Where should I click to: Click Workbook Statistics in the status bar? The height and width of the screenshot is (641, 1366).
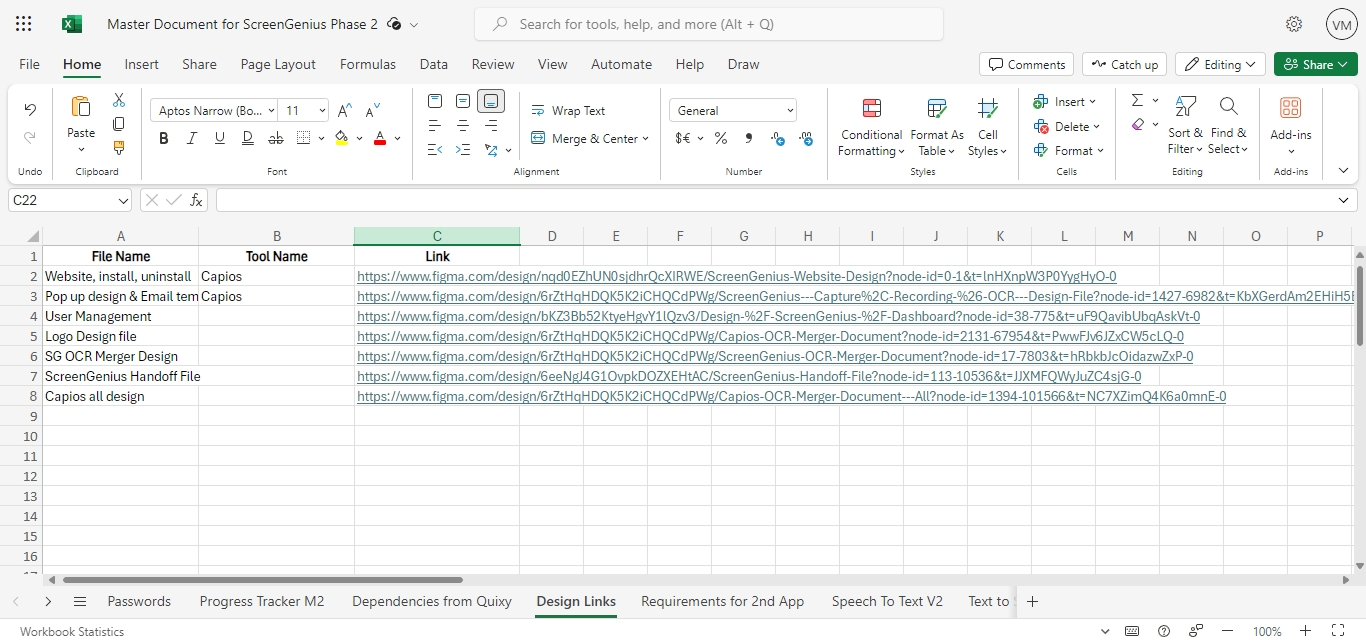point(72,631)
